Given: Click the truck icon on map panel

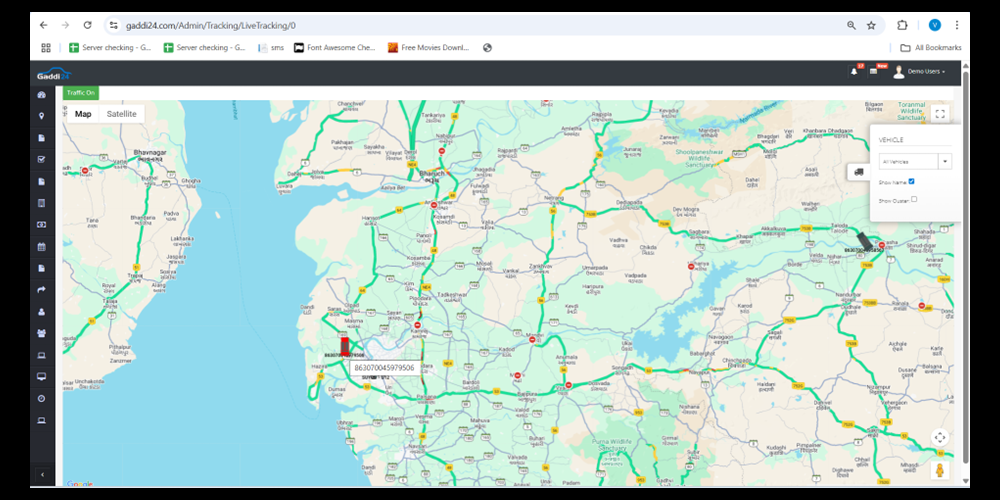Looking at the screenshot, I should [858, 172].
